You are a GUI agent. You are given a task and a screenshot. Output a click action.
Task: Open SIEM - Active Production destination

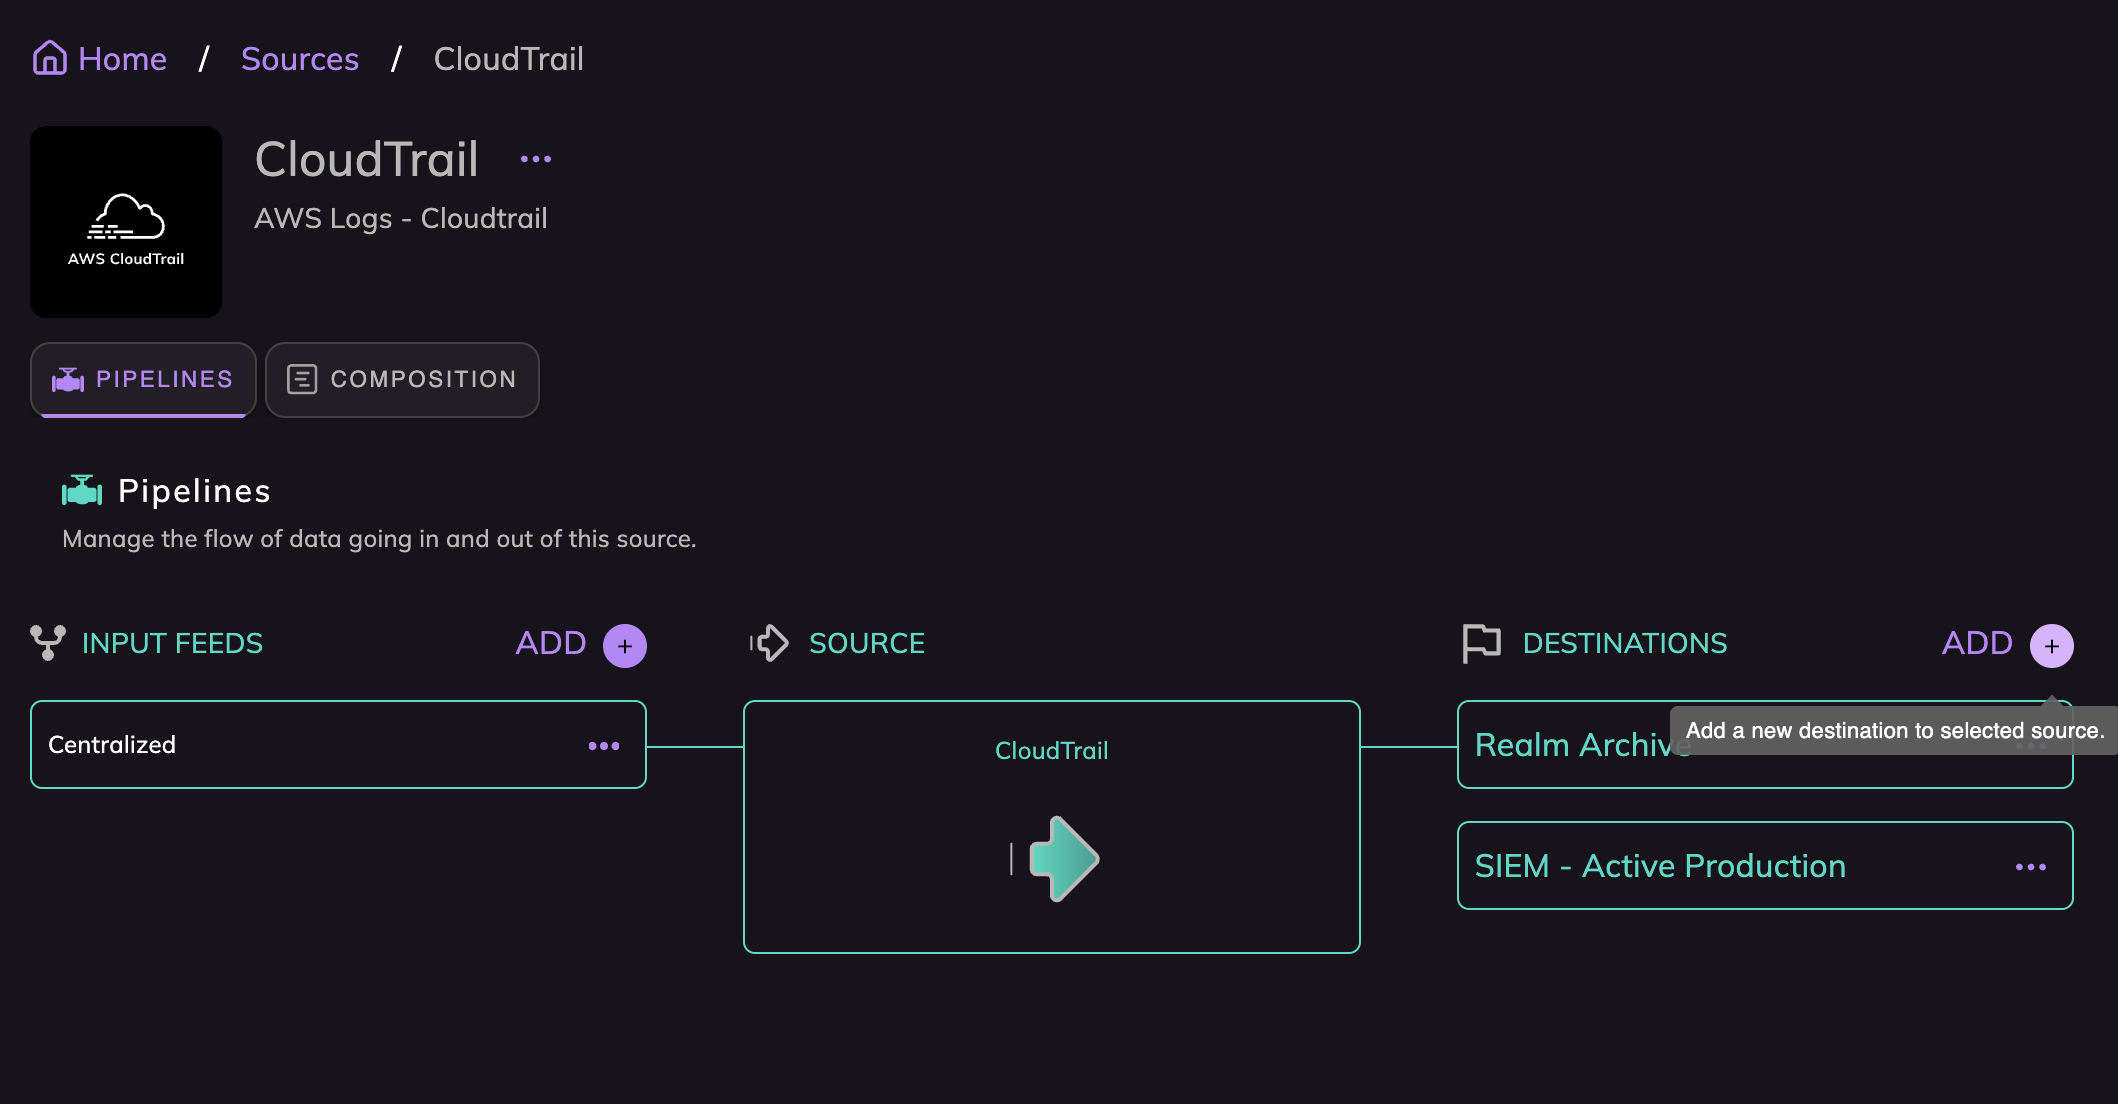click(x=1765, y=866)
